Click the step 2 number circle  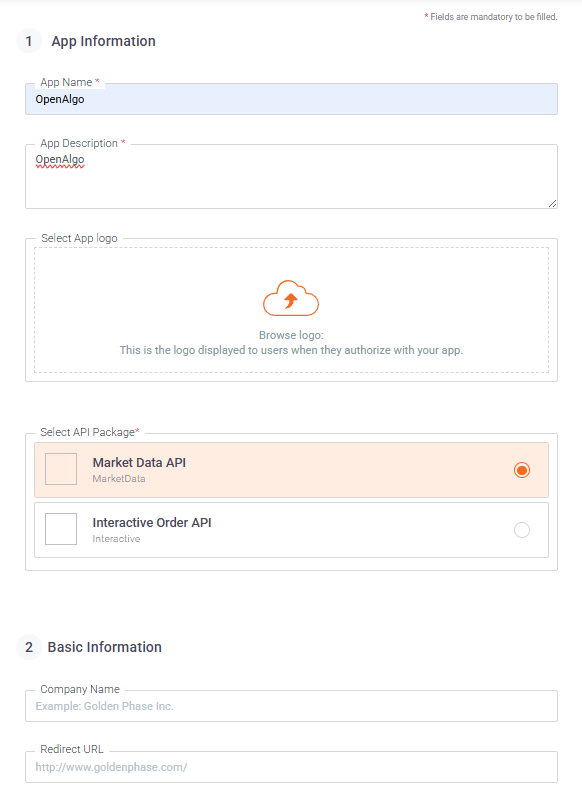coord(29,647)
